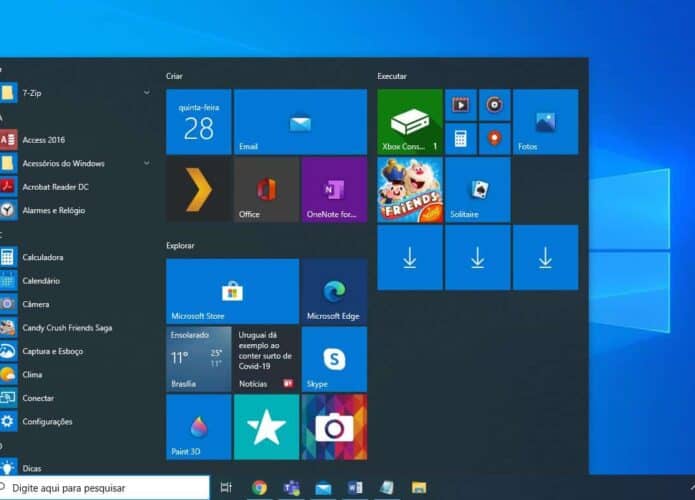Launch the Microsoft Edge tile
Screen dimensions: 695x500
point(334,291)
